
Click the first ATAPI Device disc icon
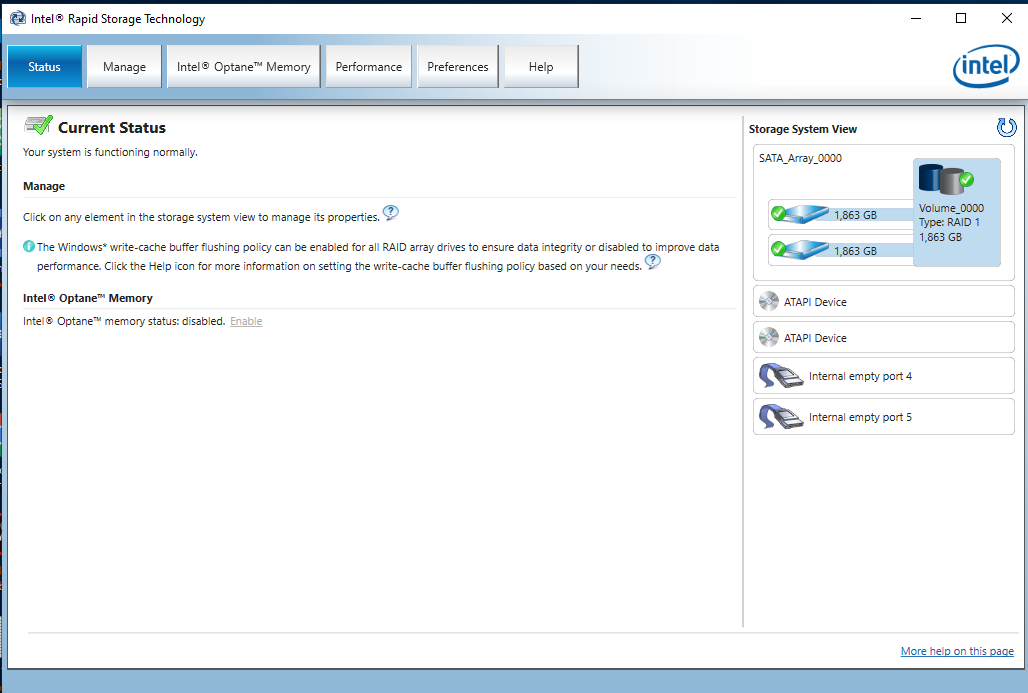pos(768,302)
